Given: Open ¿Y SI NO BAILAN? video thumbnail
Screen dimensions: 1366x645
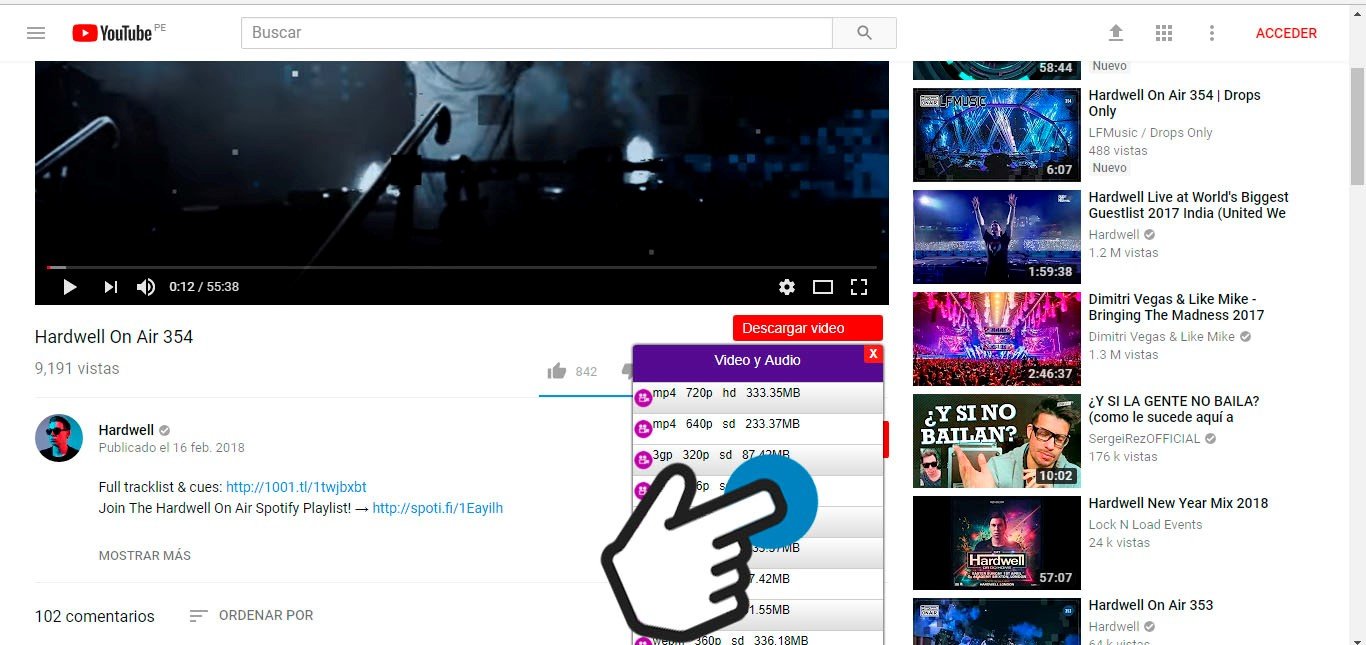Looking at the screenshot, I should pyautogui.click(x=997, y=441).
